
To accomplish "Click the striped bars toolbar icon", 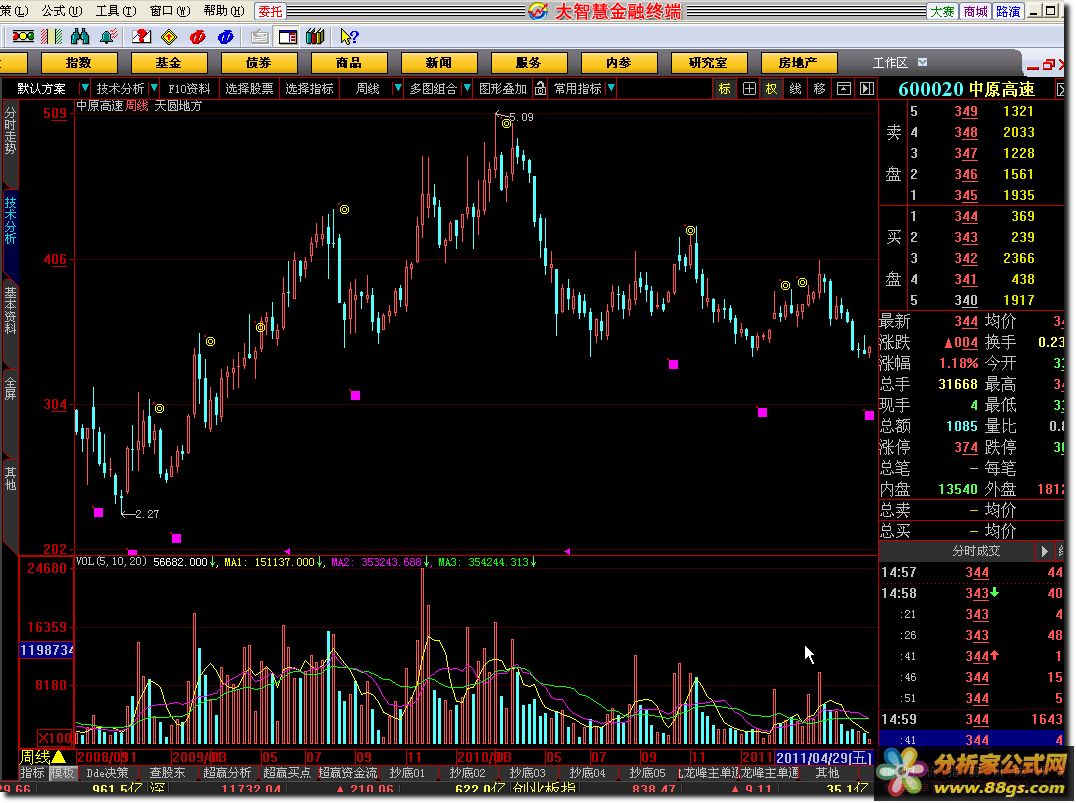I will point(51,36).
